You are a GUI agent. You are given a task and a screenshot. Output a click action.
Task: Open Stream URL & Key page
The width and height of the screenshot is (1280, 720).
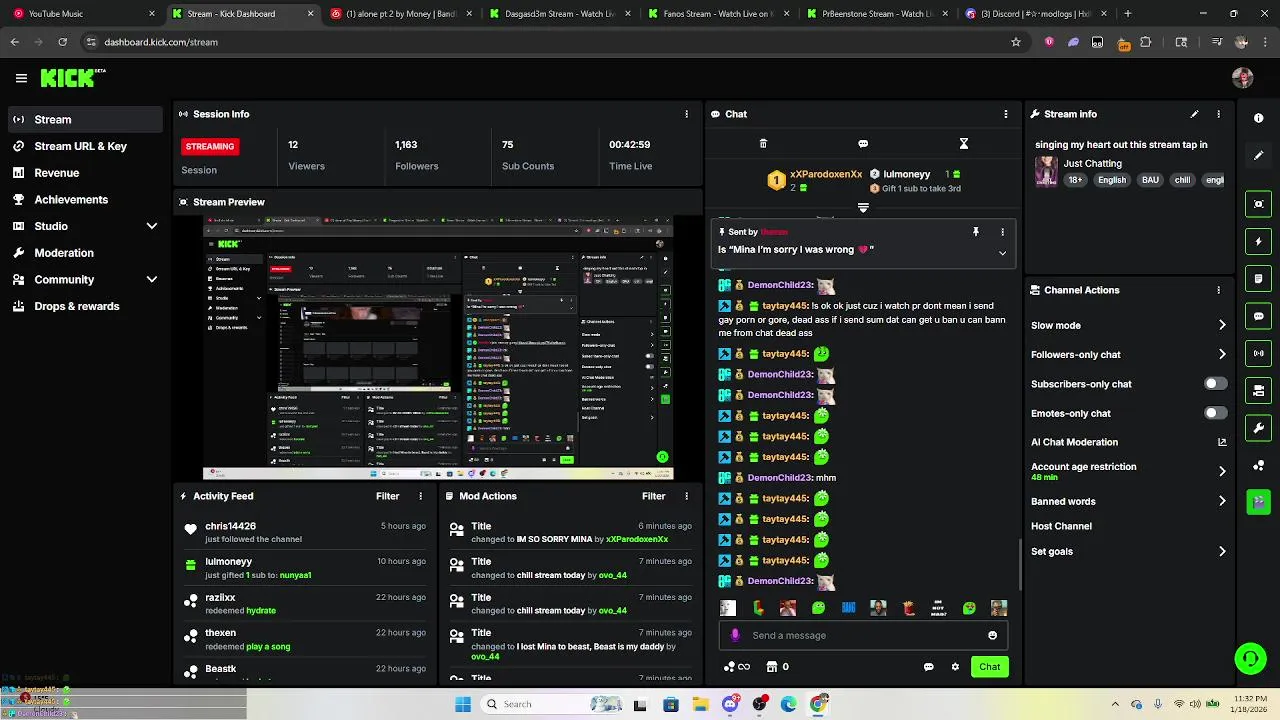coord(85,146)
